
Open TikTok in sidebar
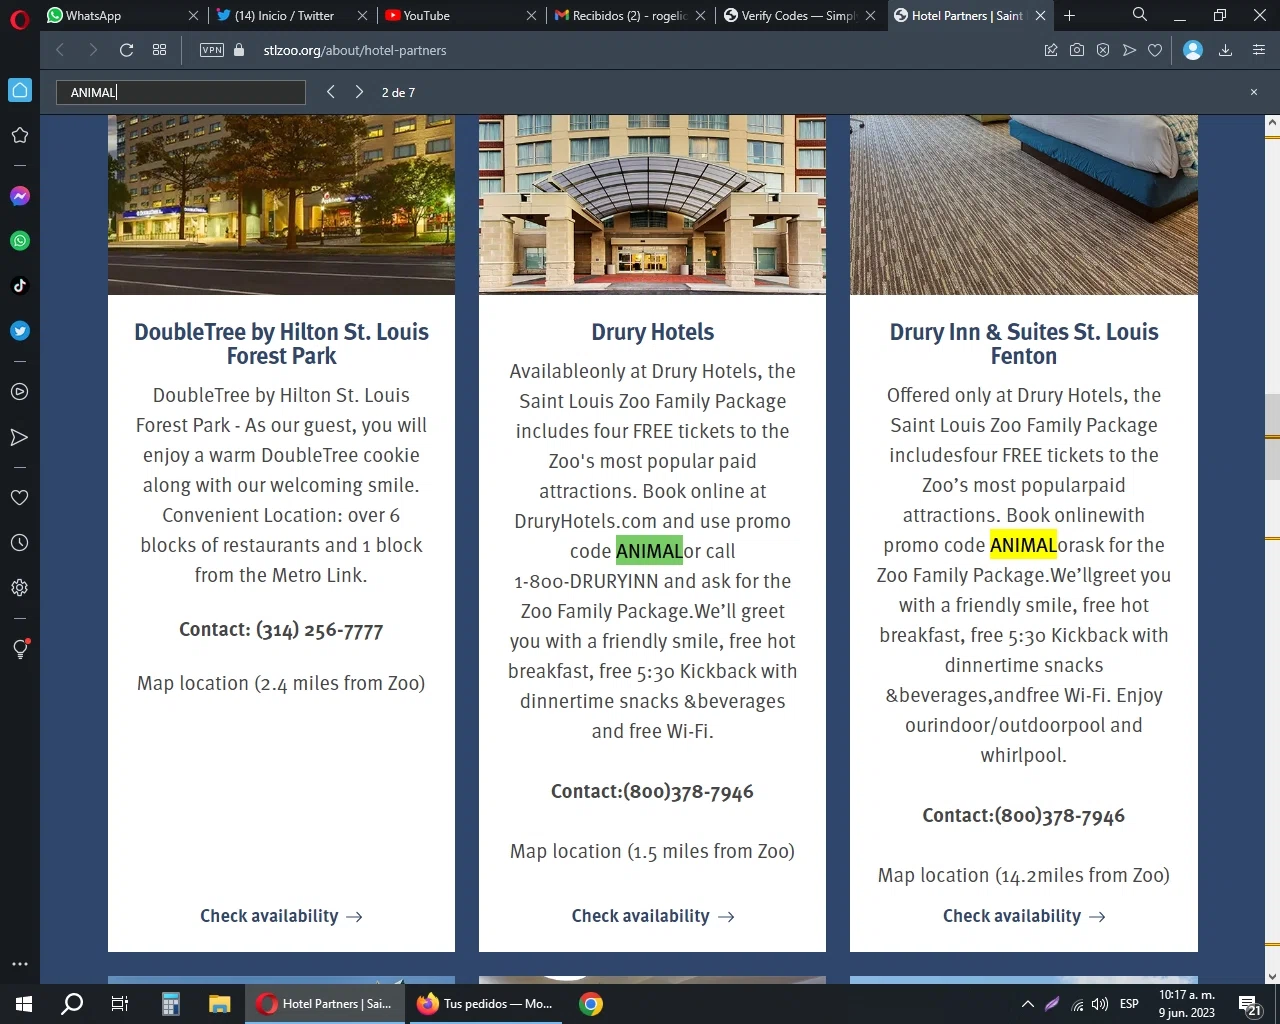pos(19,286)
